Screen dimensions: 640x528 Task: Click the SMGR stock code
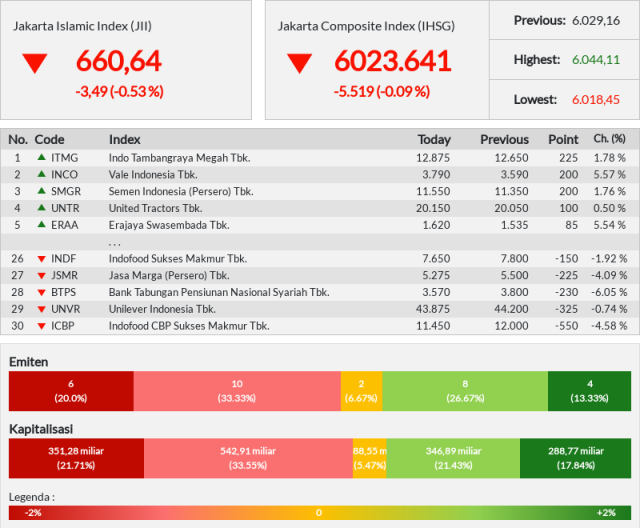click(x=66, y=191)
